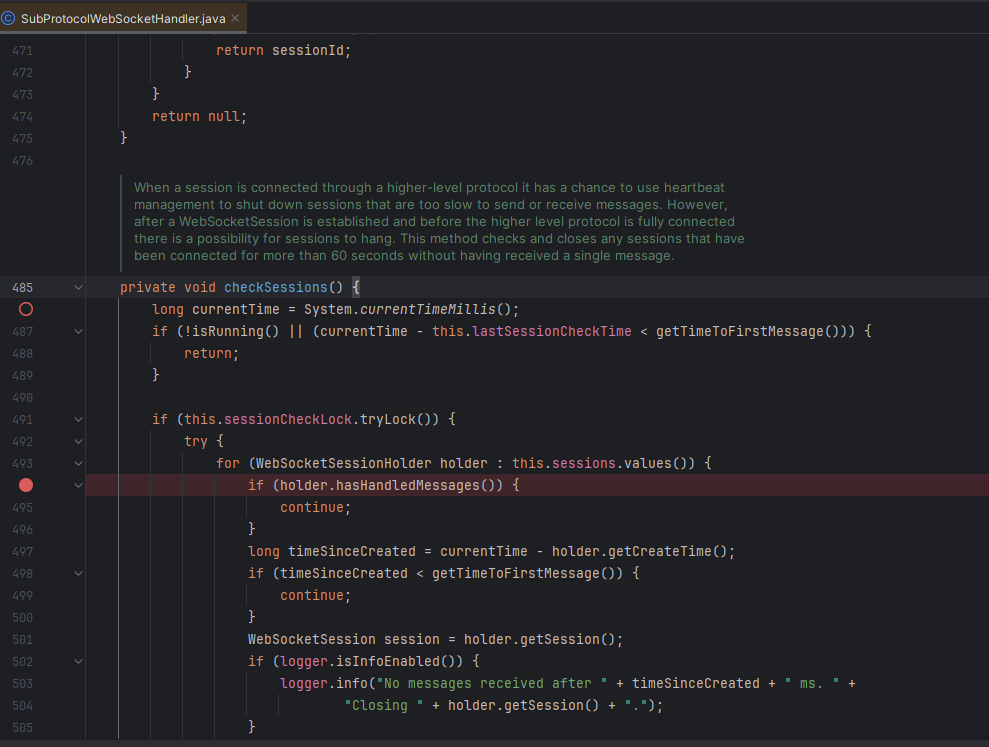This screenshot has height=747, width=989.
Task: Click the lastSessionCheckTime field reference
Action: 552,331
